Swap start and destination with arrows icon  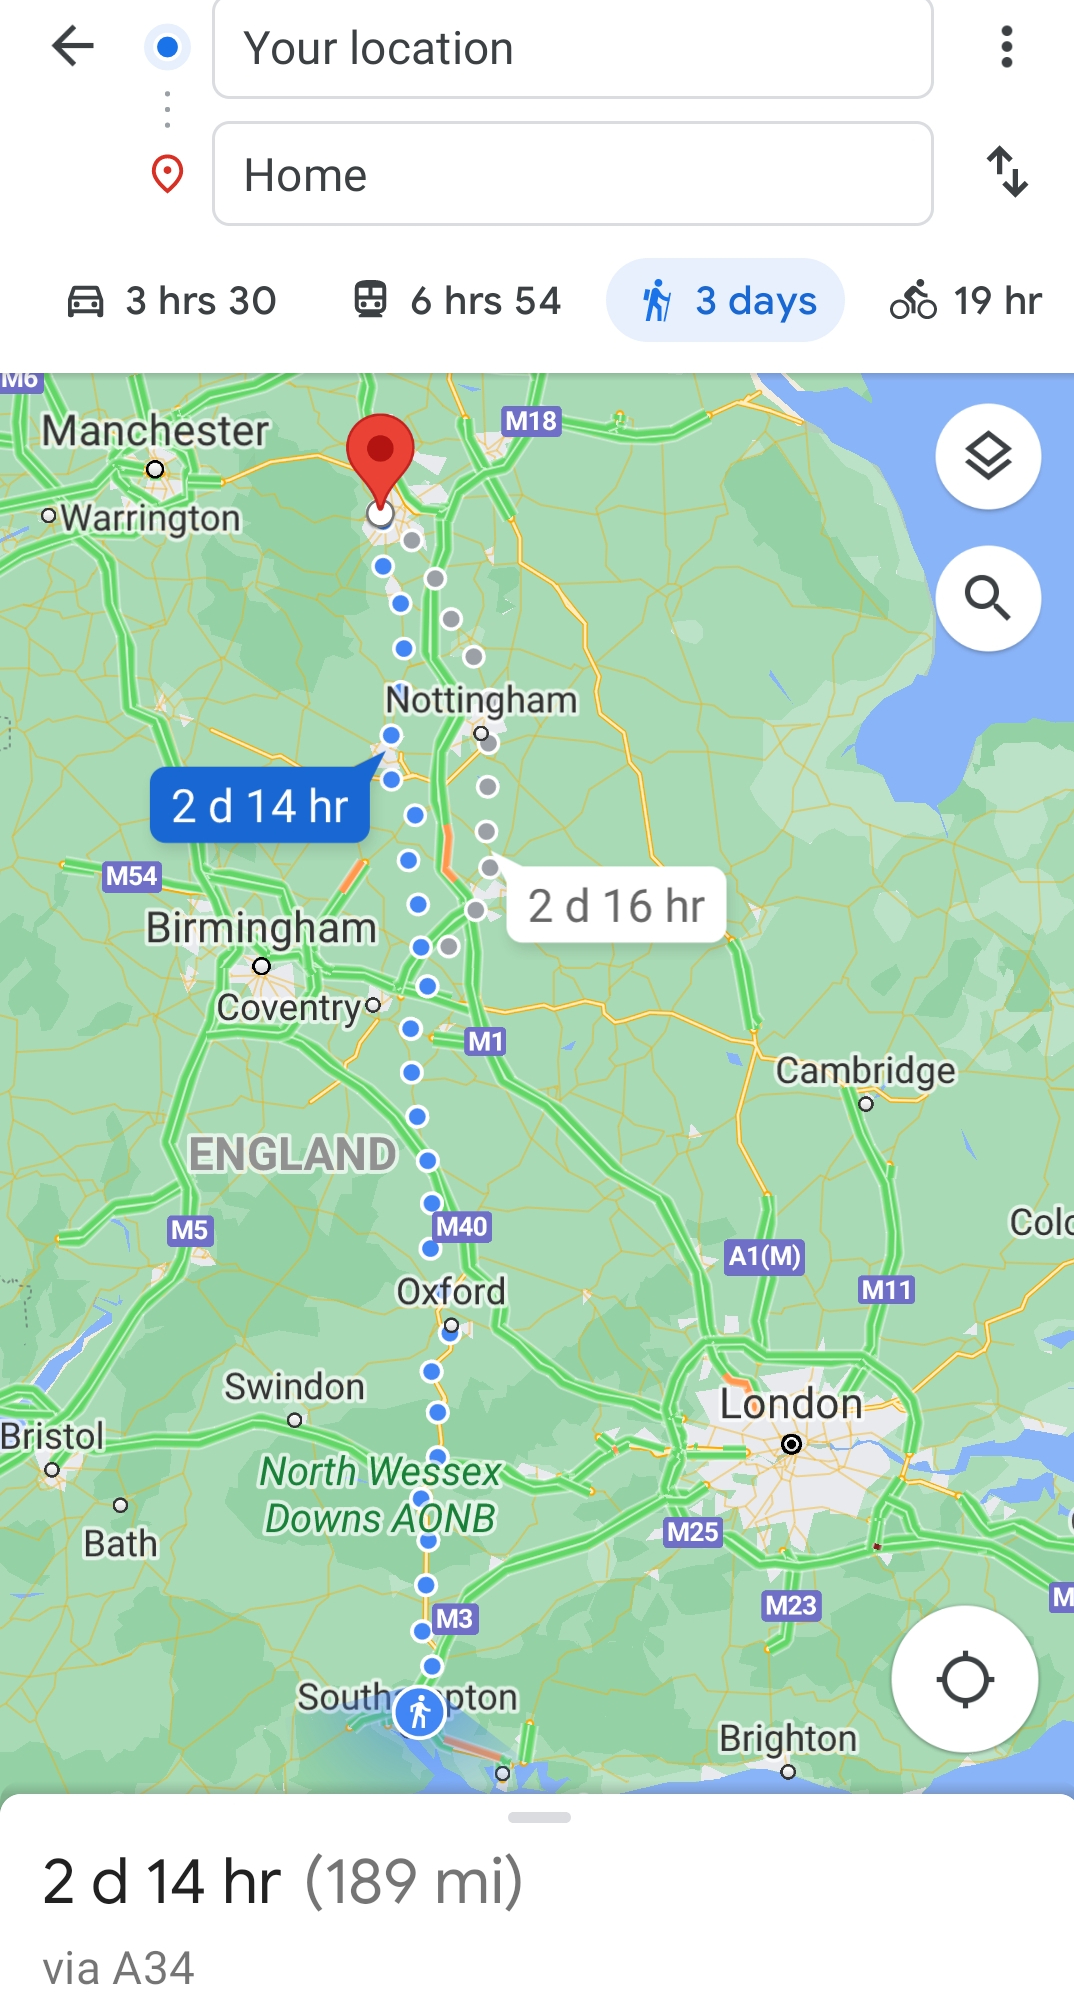pyautogui.click(x=1007, y=172)
